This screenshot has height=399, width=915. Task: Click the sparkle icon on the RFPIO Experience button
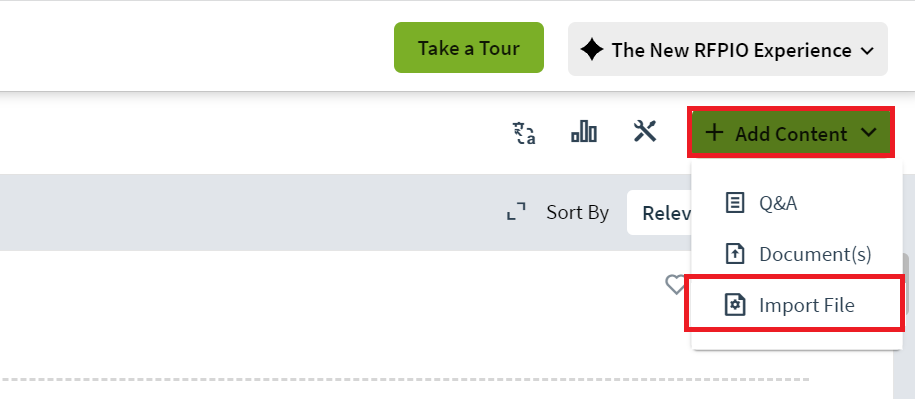pyautogui.click(x=592, y=50)
